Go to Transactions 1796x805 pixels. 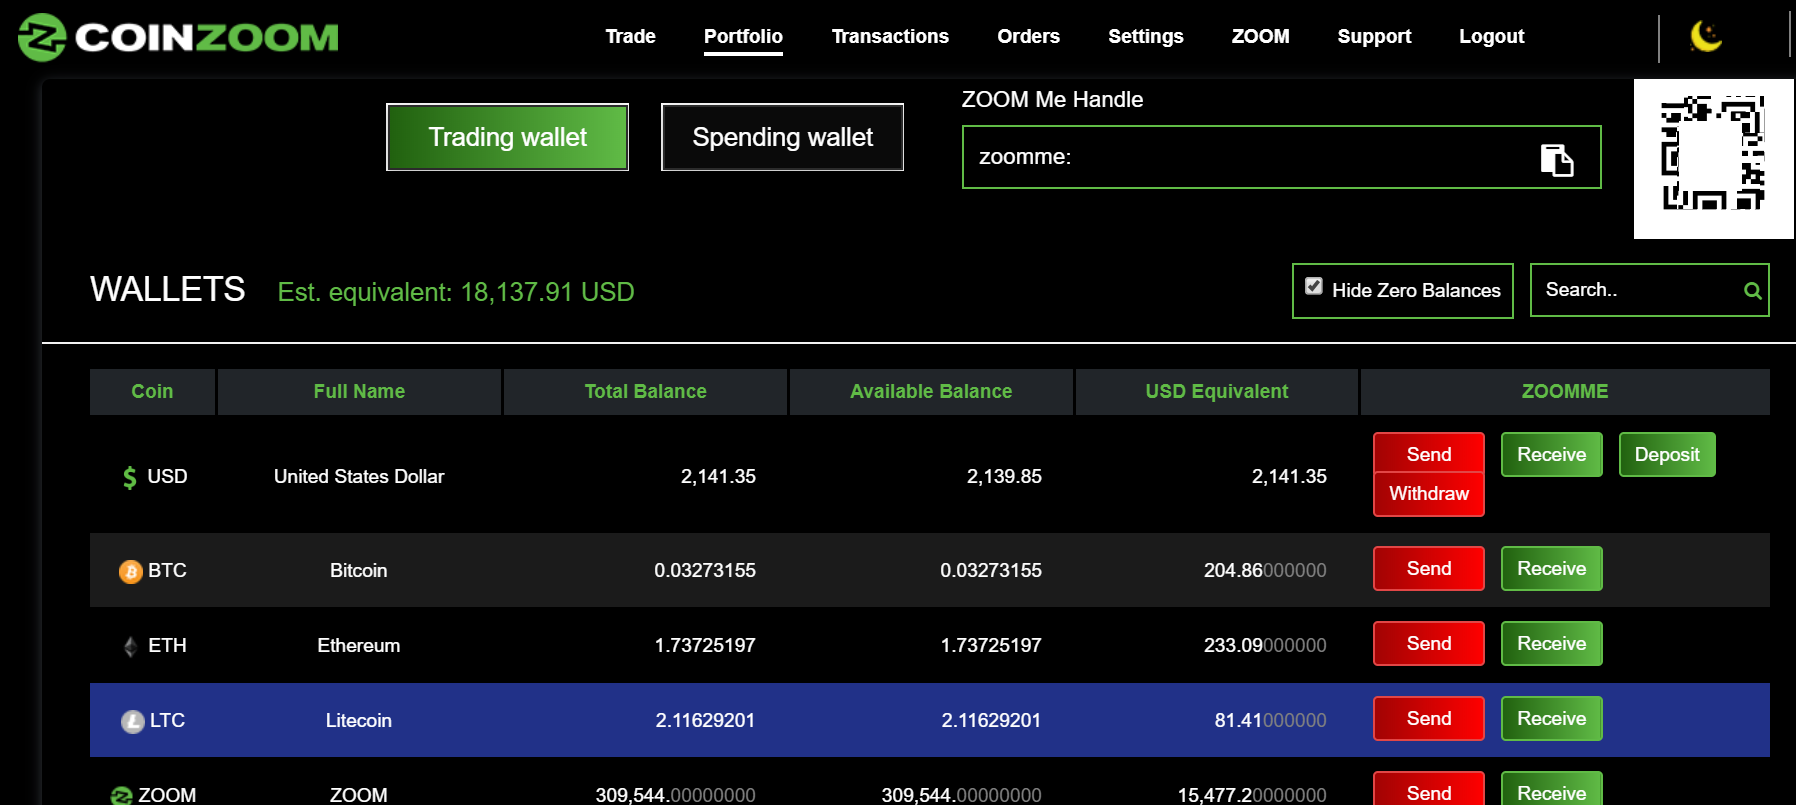tap(890, 36)
